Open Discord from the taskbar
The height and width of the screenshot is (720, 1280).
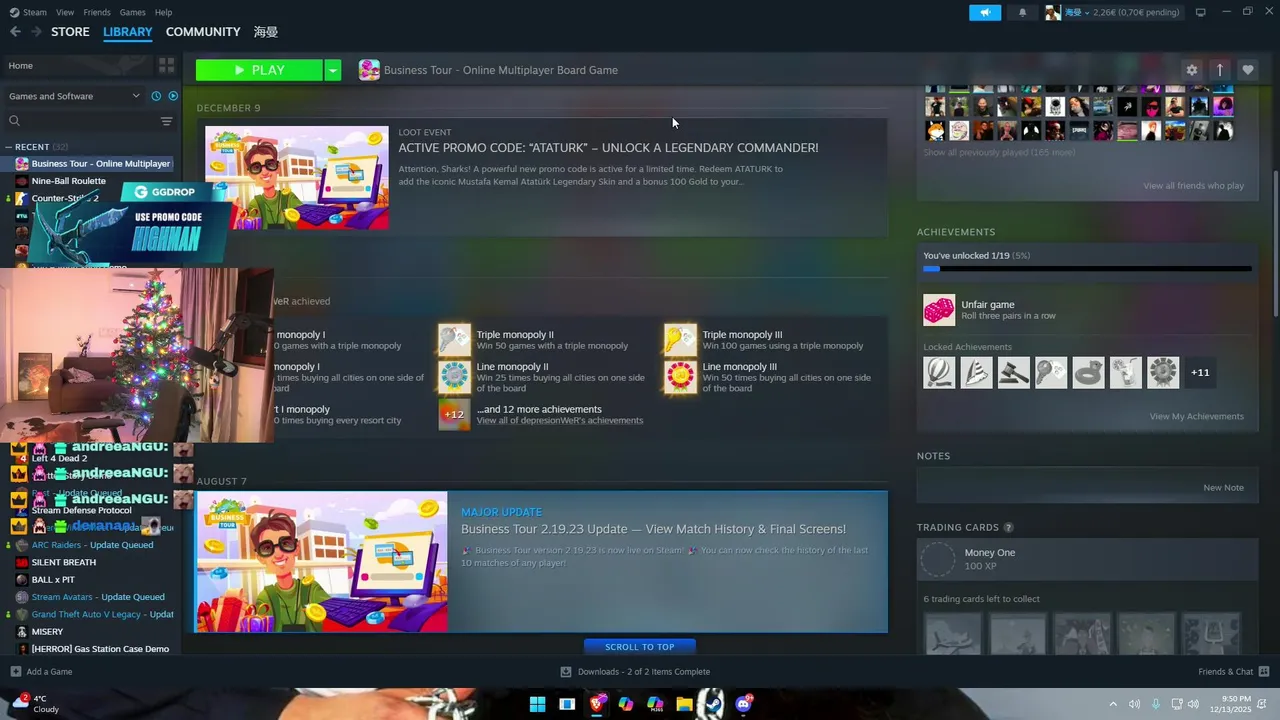743,704
